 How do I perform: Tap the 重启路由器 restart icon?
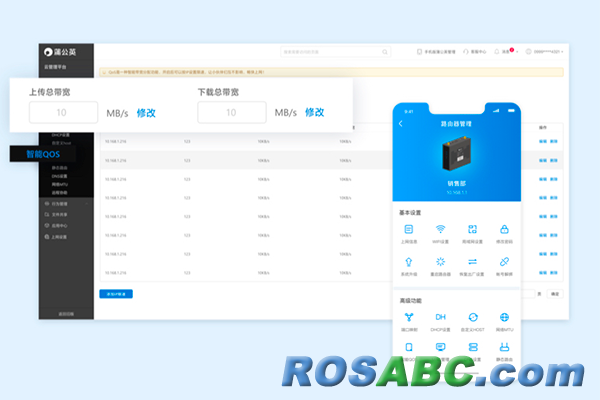point(440,262)
